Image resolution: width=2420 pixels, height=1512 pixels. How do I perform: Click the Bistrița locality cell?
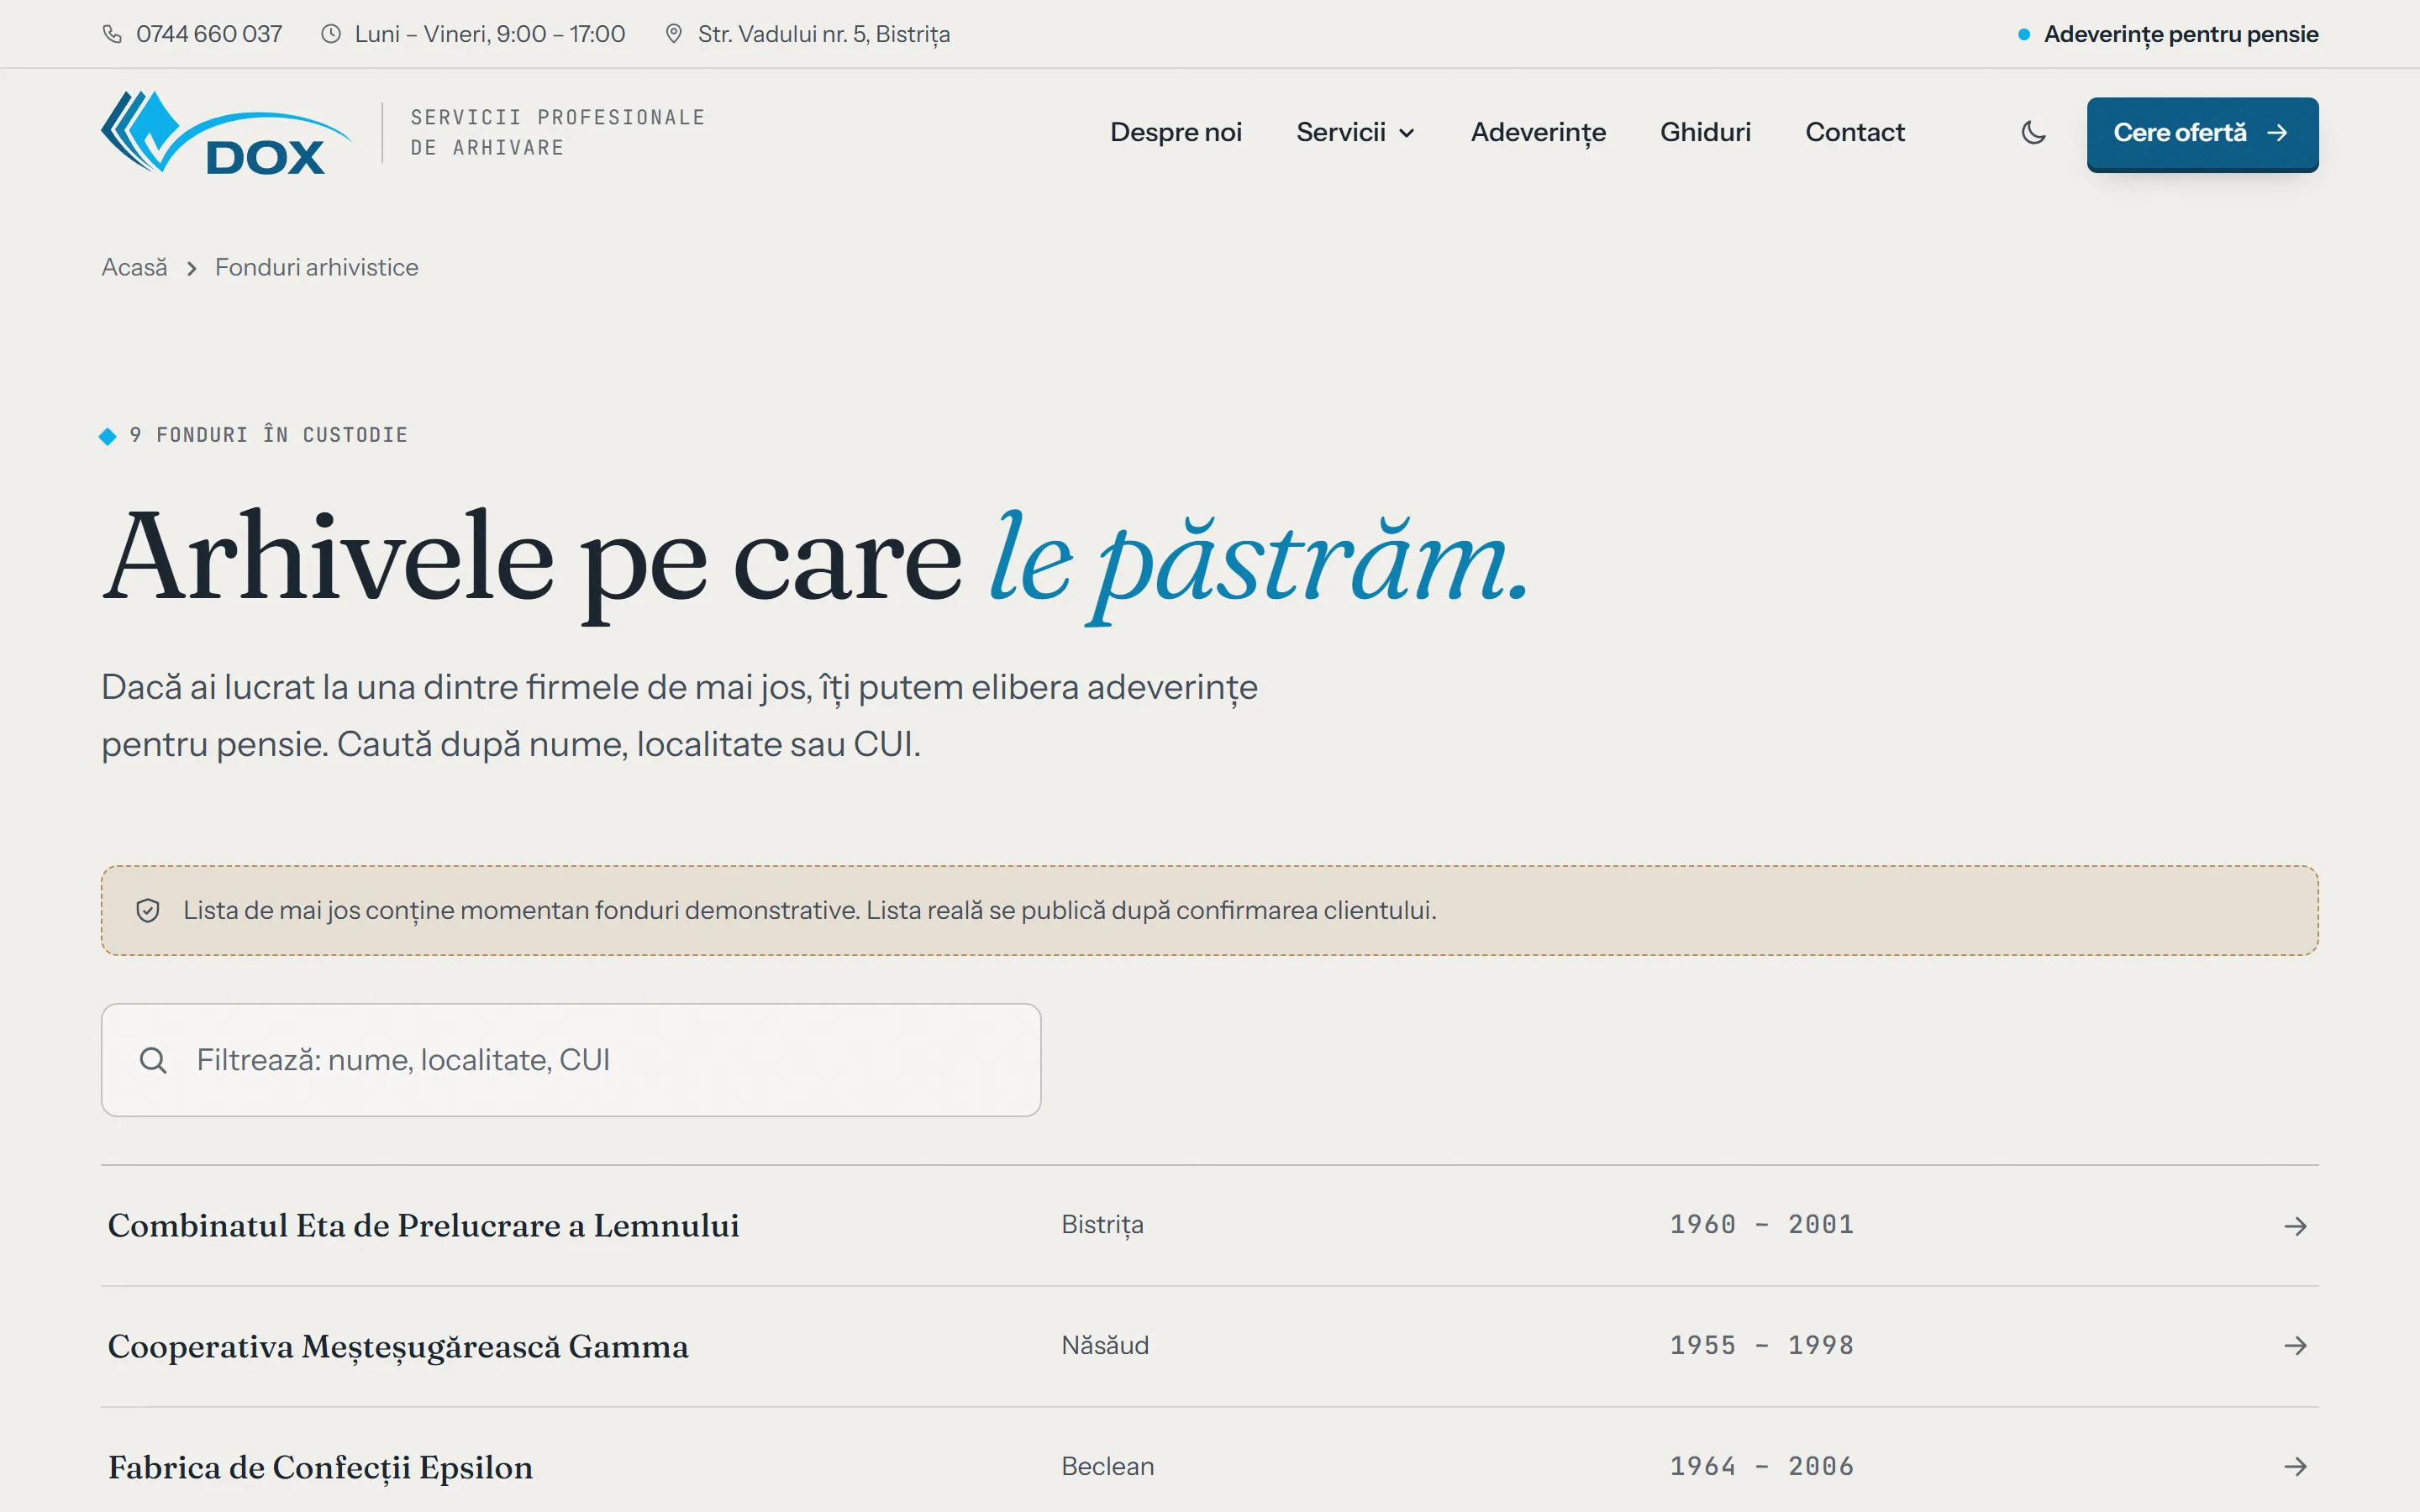tap(1102, 1225)
